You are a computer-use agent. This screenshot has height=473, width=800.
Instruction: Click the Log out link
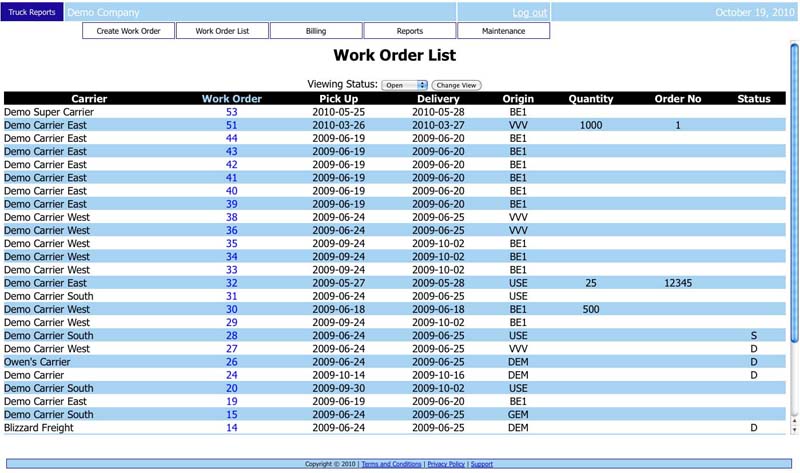[x=529, y=13]
